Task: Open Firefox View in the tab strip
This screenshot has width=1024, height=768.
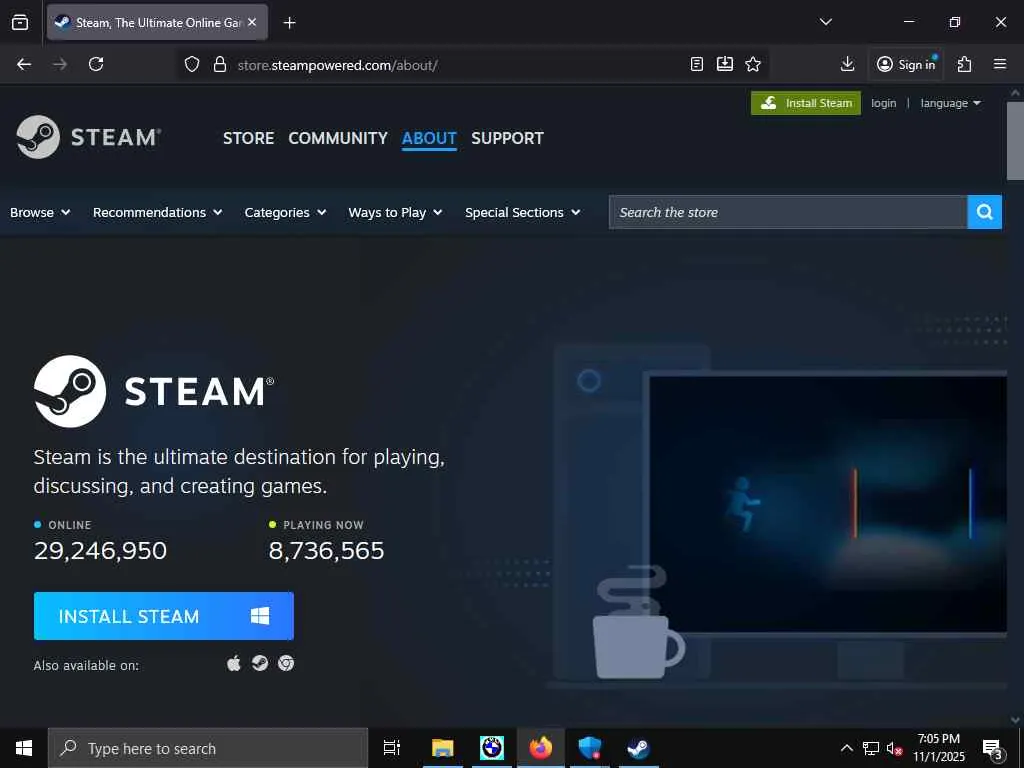Action: (x=20, y=22)
